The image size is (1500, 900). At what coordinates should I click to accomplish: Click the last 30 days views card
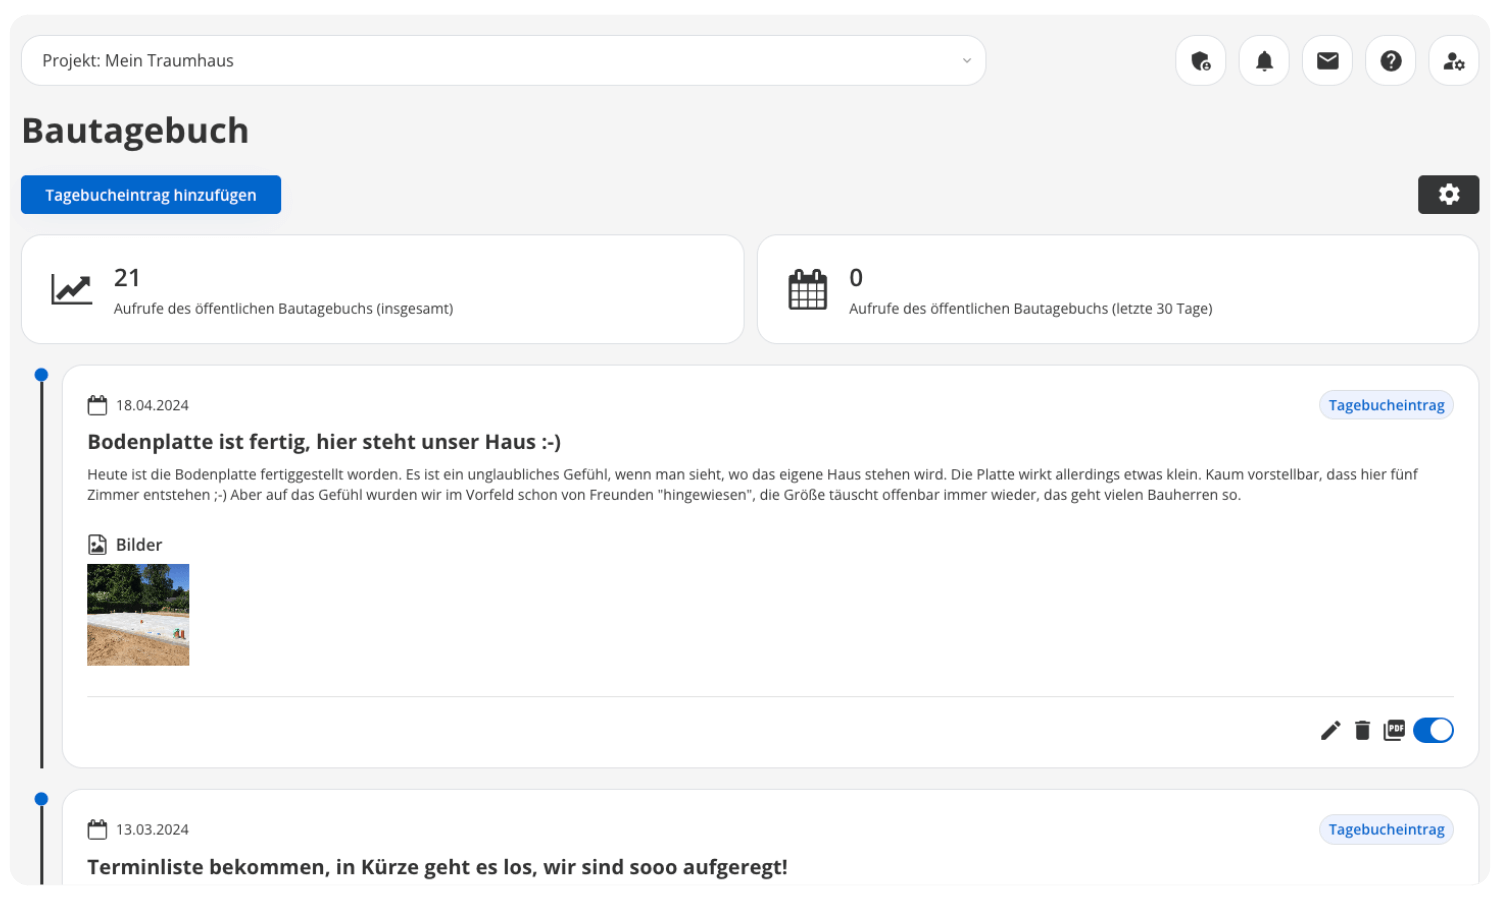click(1117, 290)
